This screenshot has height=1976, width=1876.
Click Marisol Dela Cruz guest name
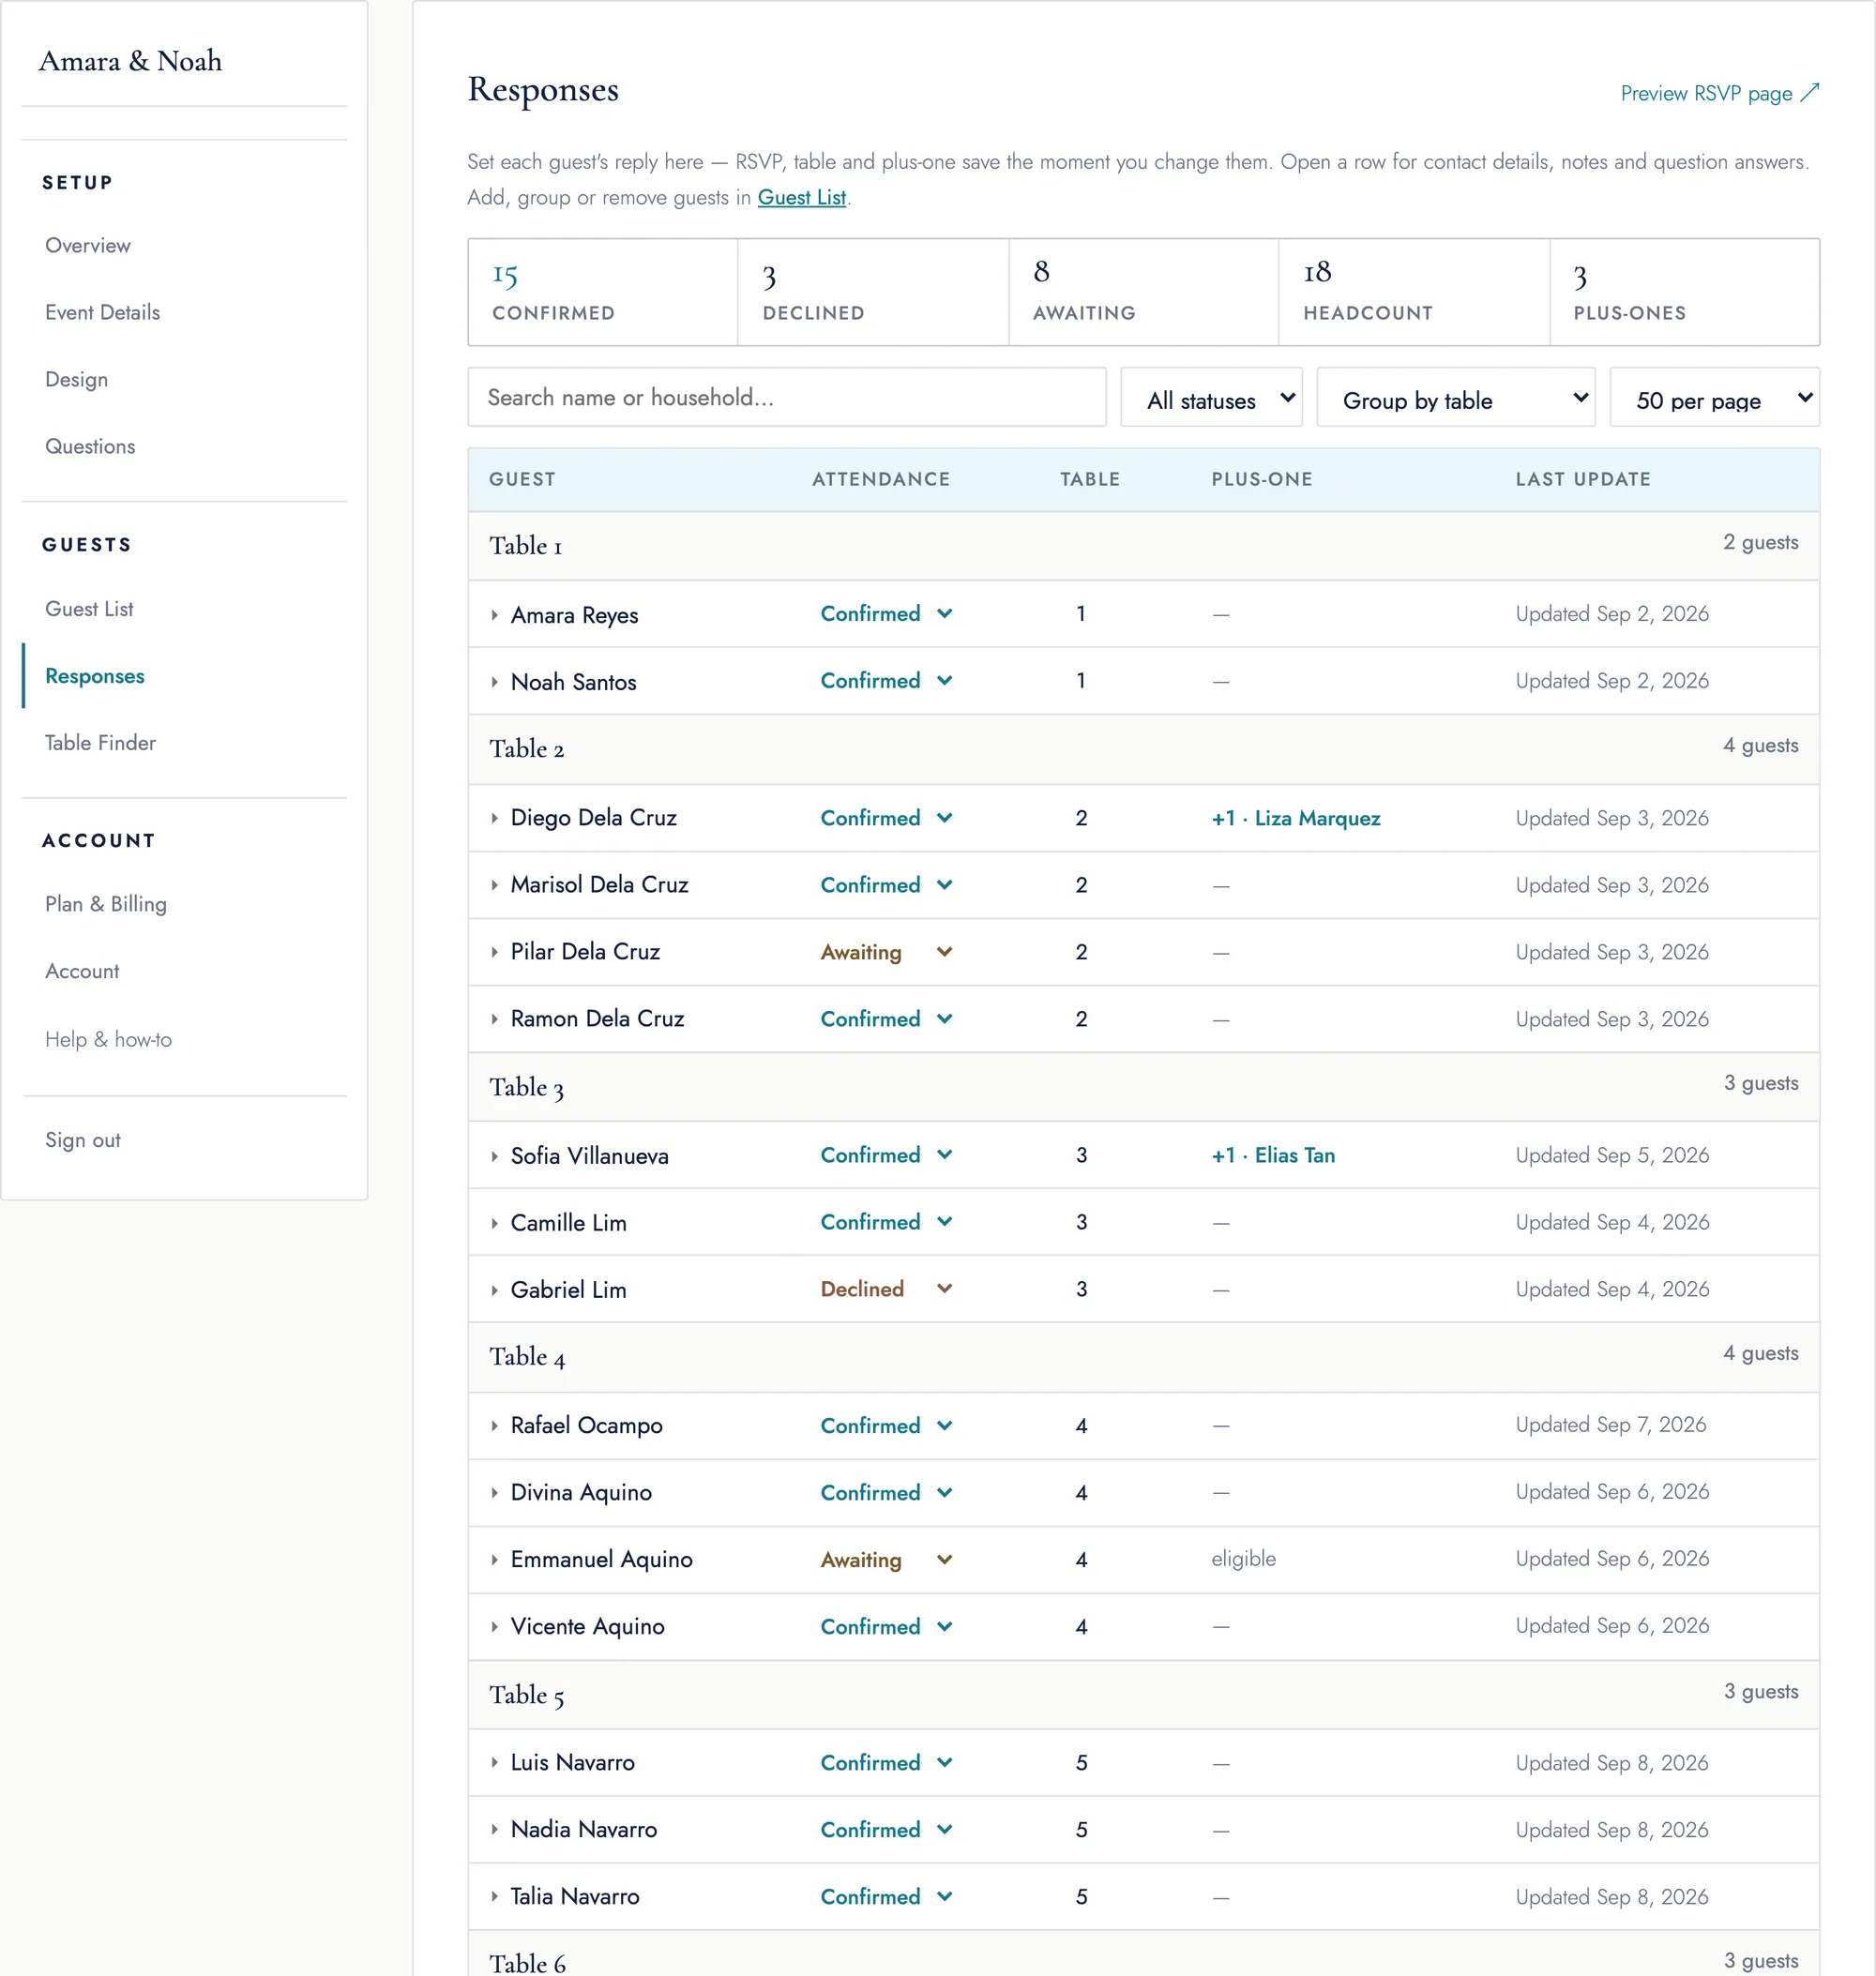[599, 885]
